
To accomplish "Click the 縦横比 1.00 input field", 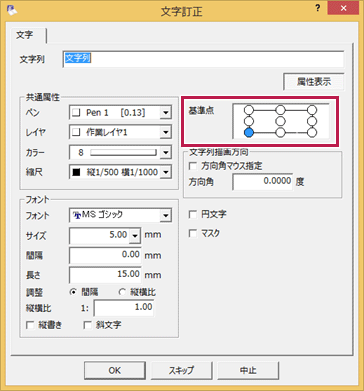I will [x=124, y=308].
